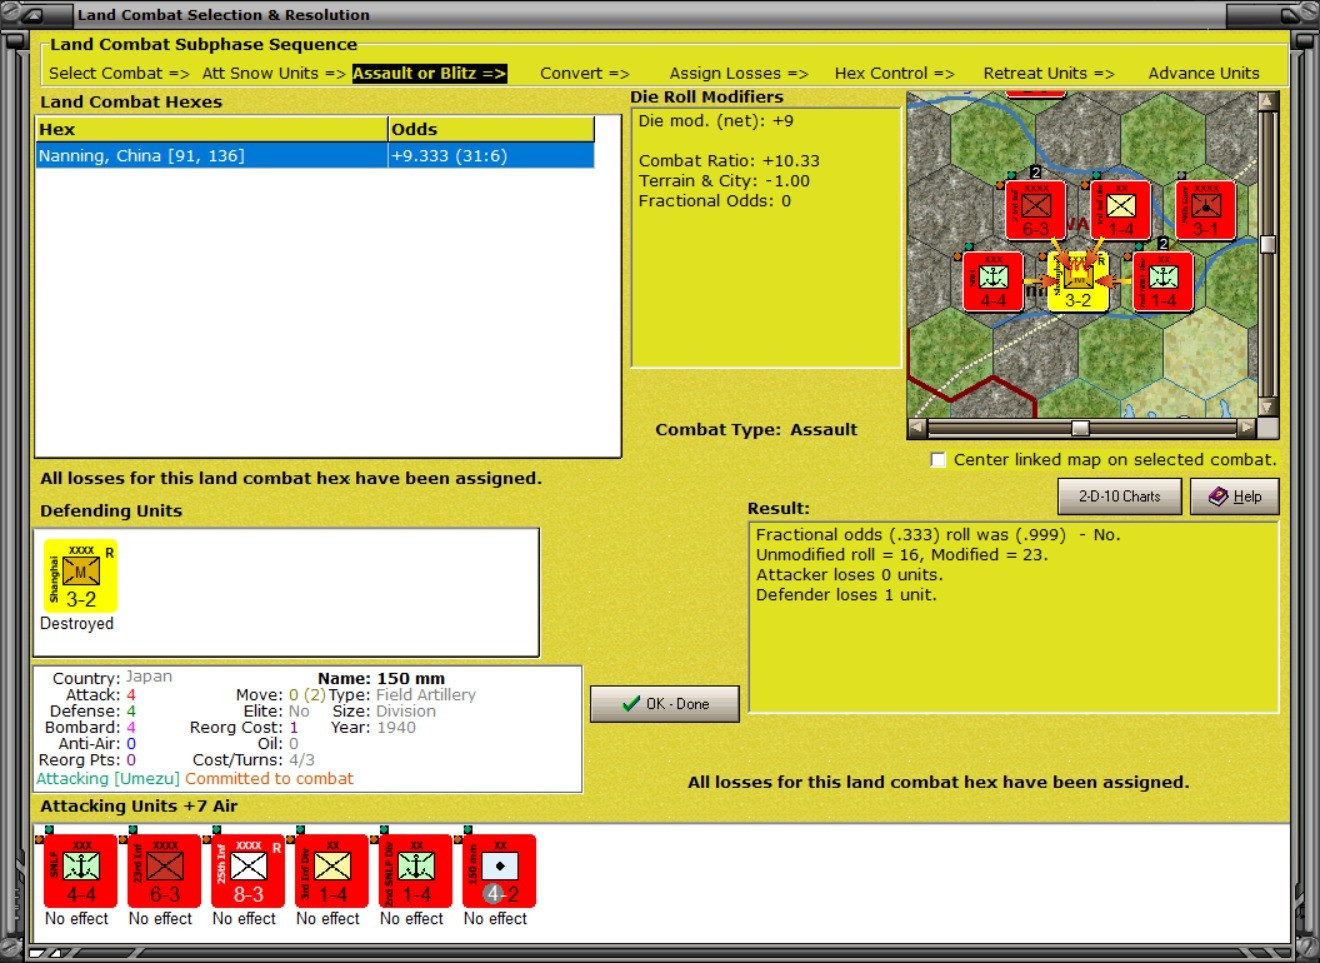The width and height of the screenshot is (1320, 963).
Task: Click the map's horizontal scrollbar thumb
Action: pos(1080,428)
